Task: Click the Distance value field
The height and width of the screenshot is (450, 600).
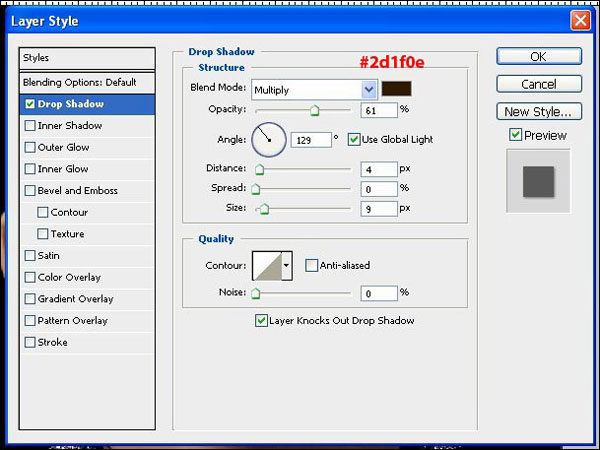Action: point(378,169)
